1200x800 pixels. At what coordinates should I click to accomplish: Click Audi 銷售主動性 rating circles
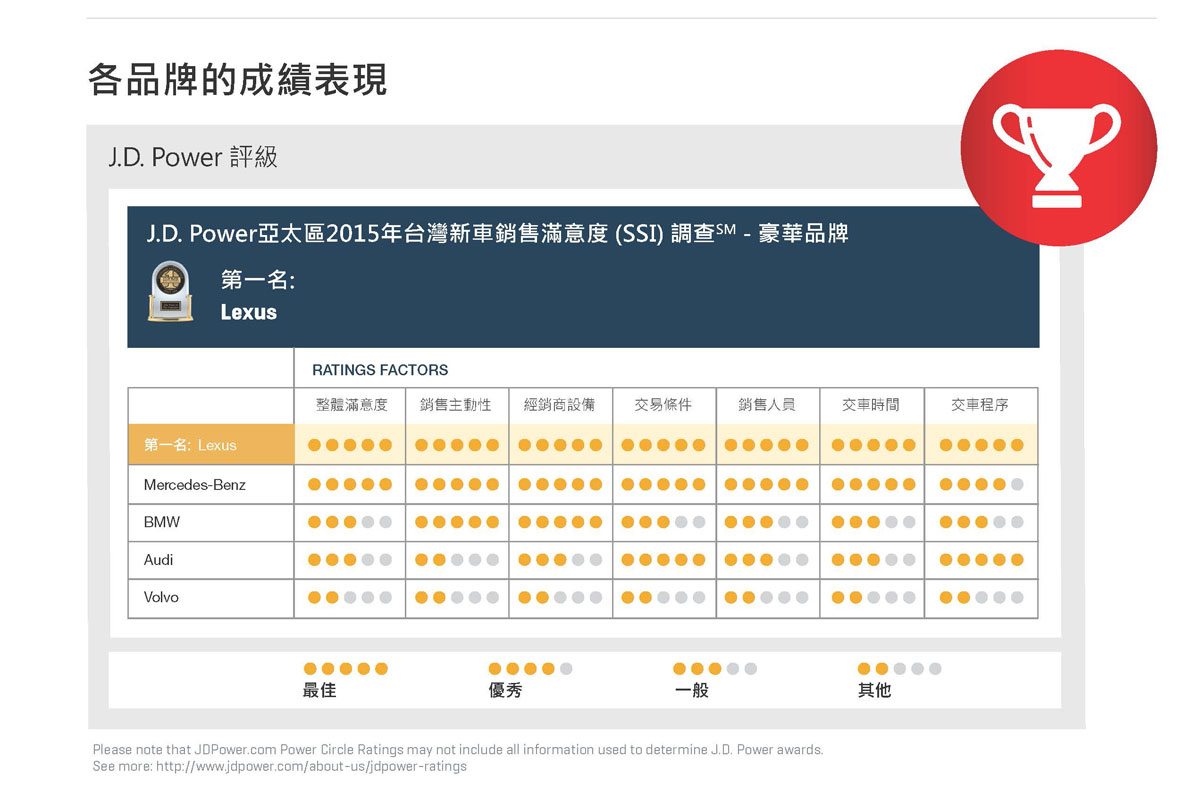click(456, 560)
